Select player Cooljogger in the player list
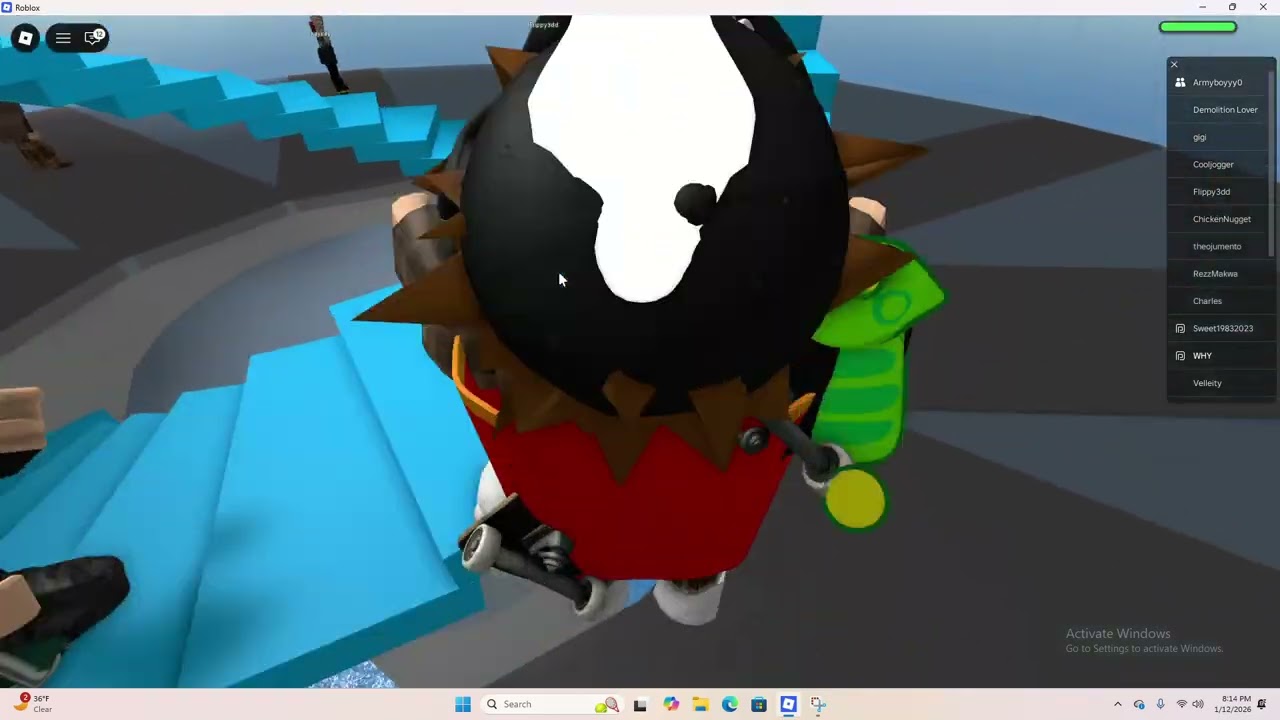Image resolution: width=1280 pixels, height=720 pixels. [1218, 164]
